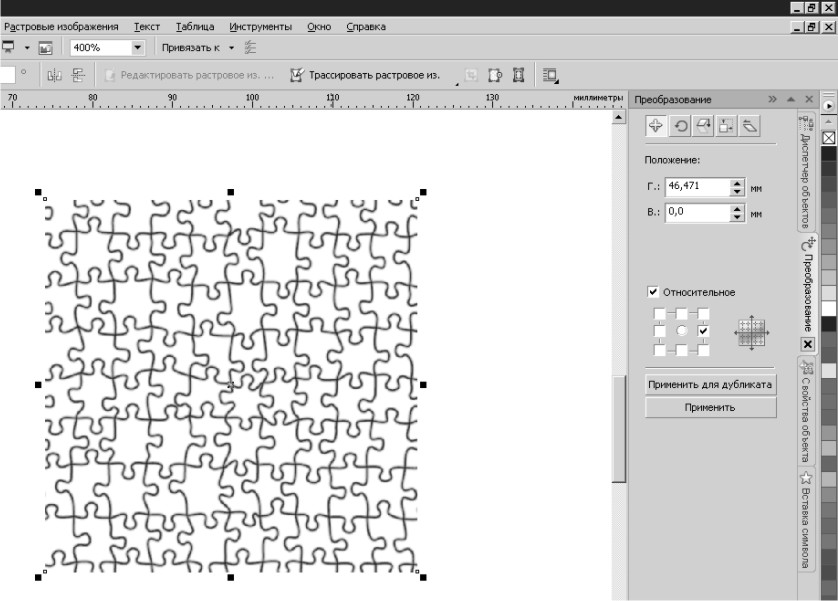Screen dimensions: 838x601
Task: Check the middle-left anchor point box
Action: [659, 331]
